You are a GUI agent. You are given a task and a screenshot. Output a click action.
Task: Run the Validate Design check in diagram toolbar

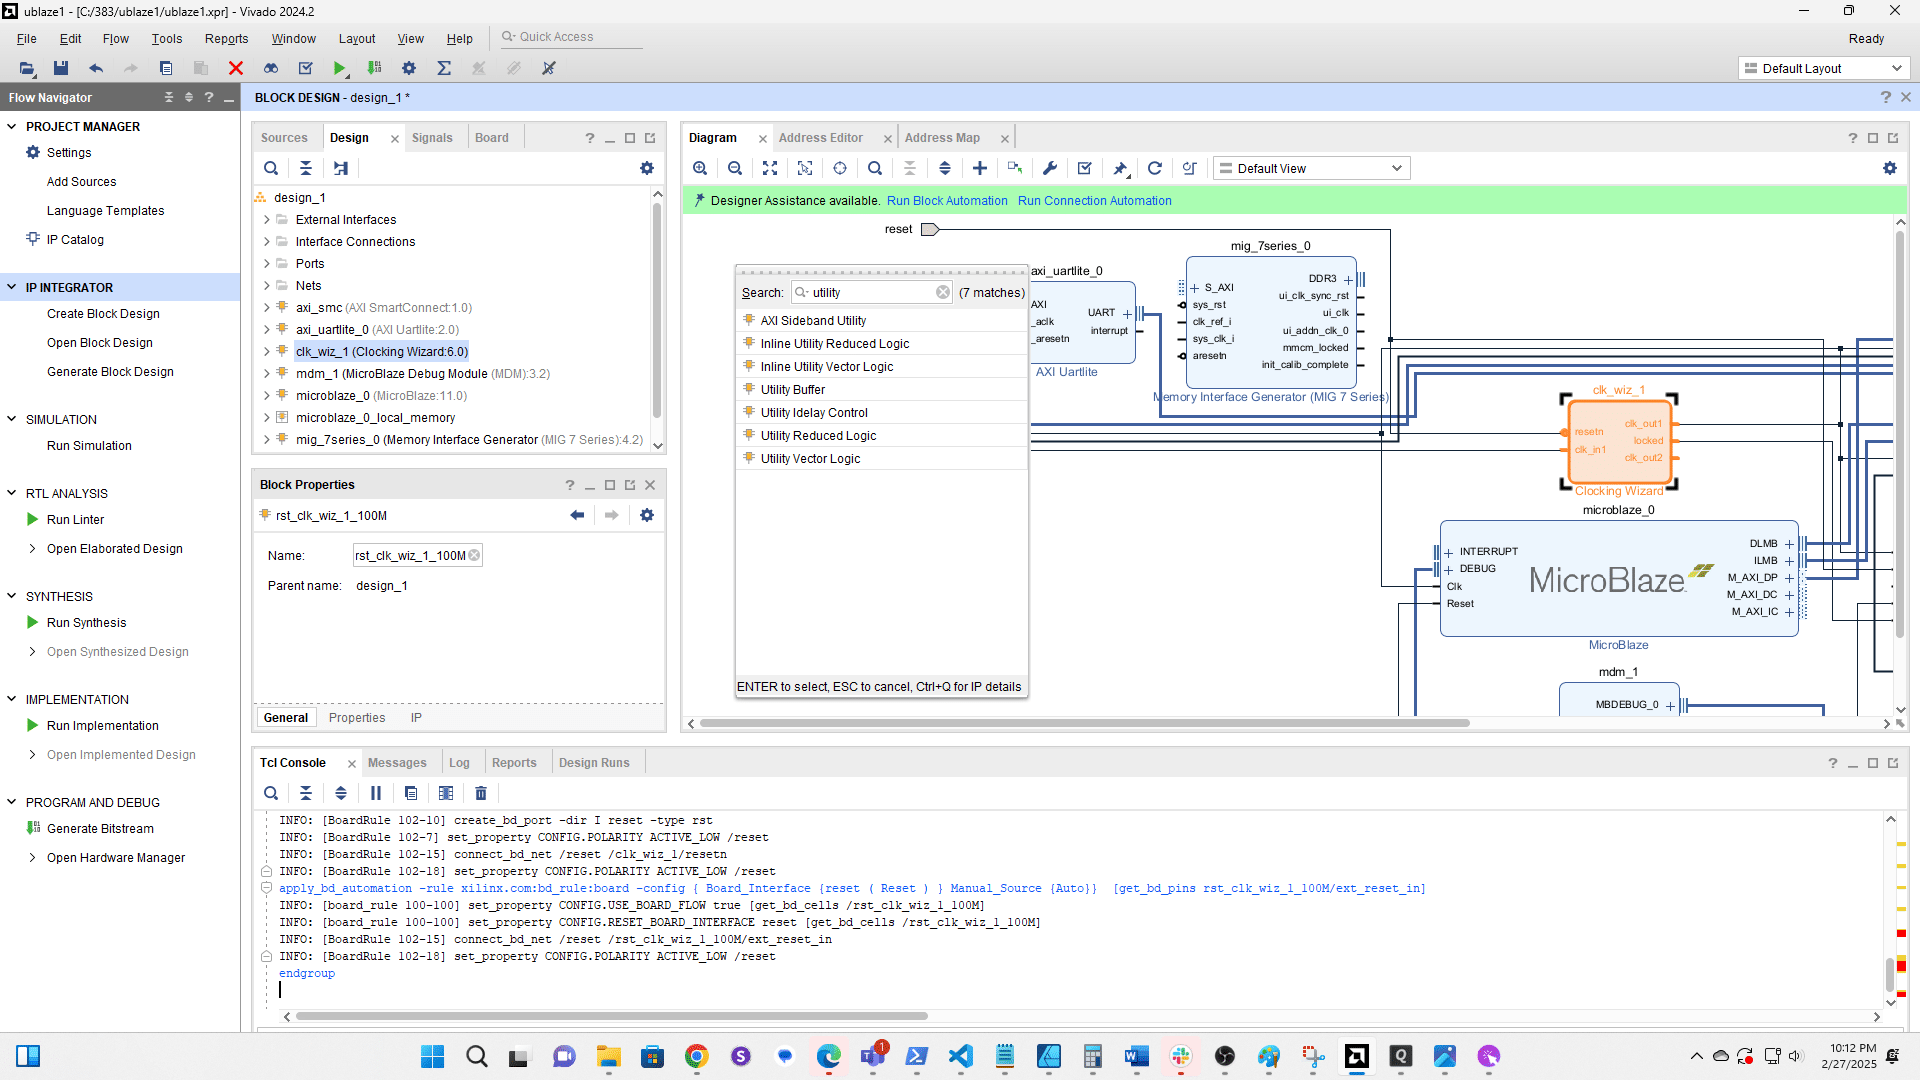pos(1084,168)
